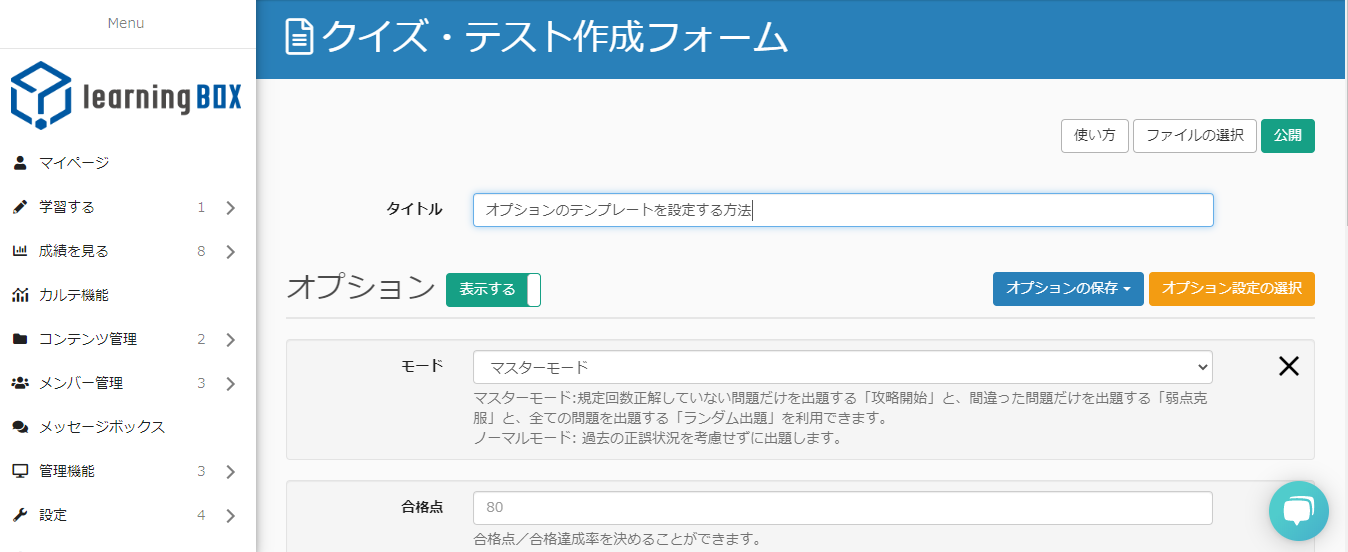
Task: Remove the モード option with X
Action: click(1289, 366)
